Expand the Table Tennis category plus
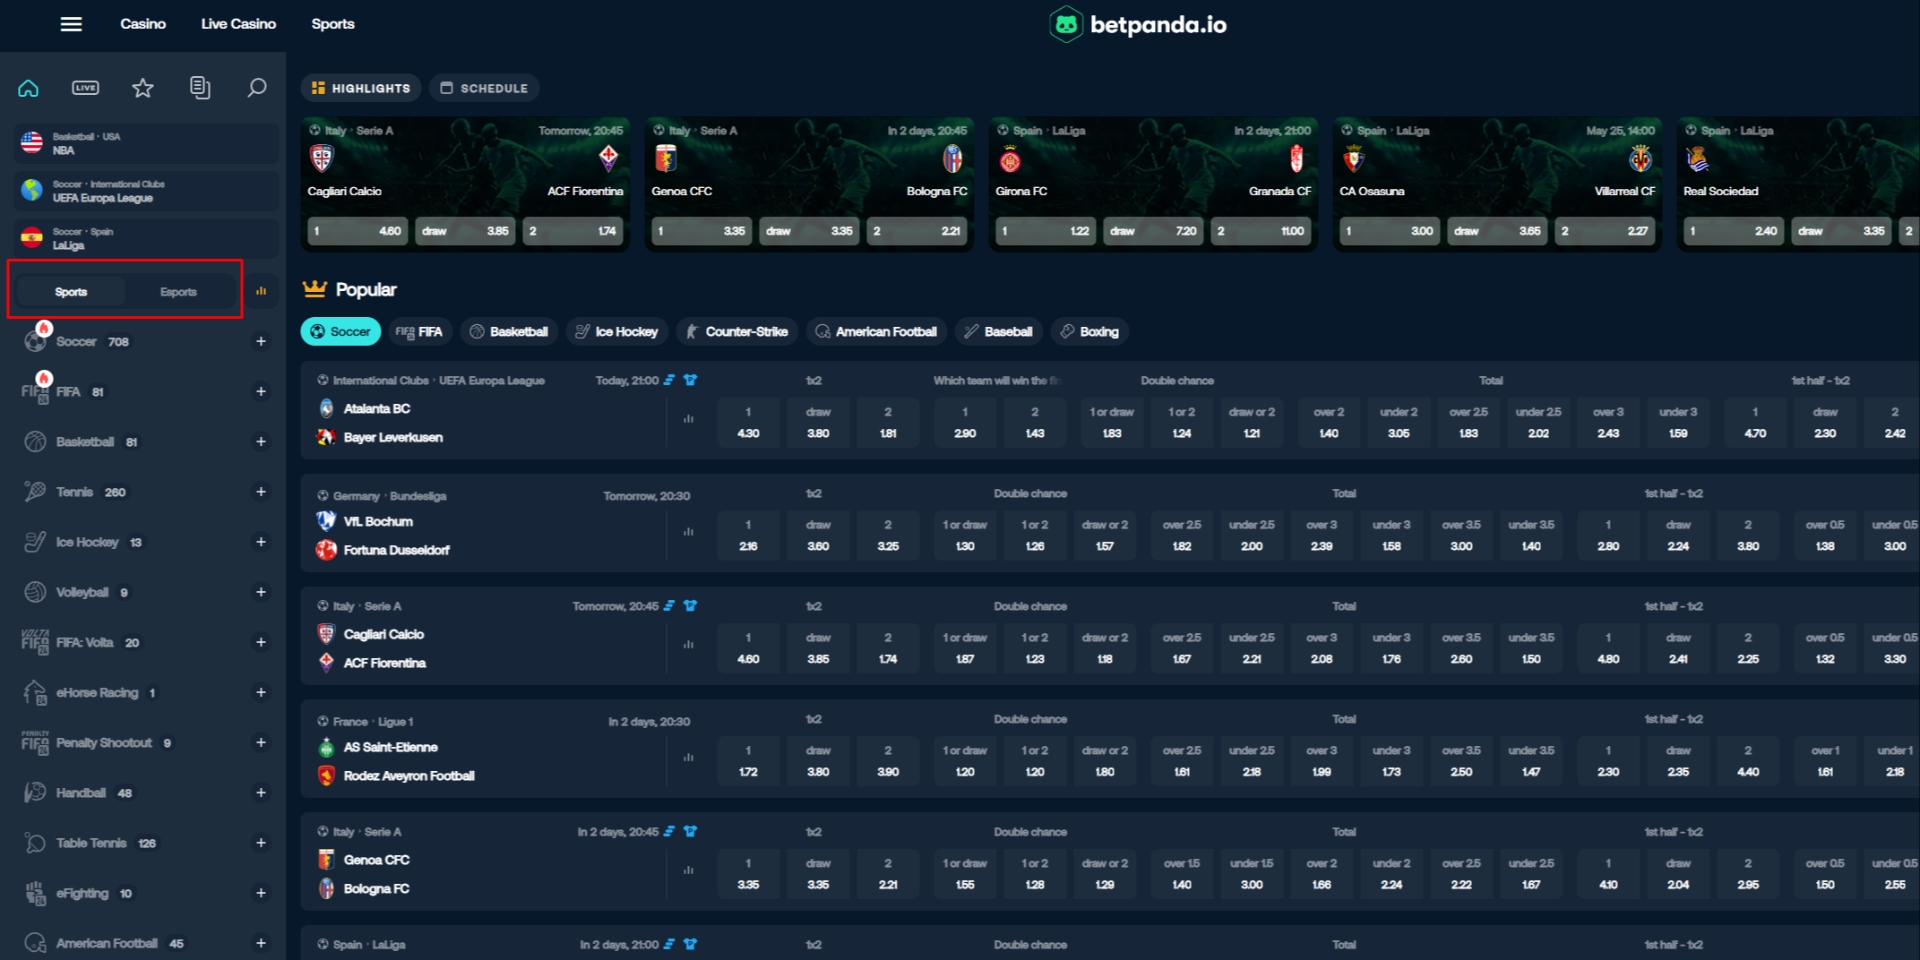 (261, 843)
